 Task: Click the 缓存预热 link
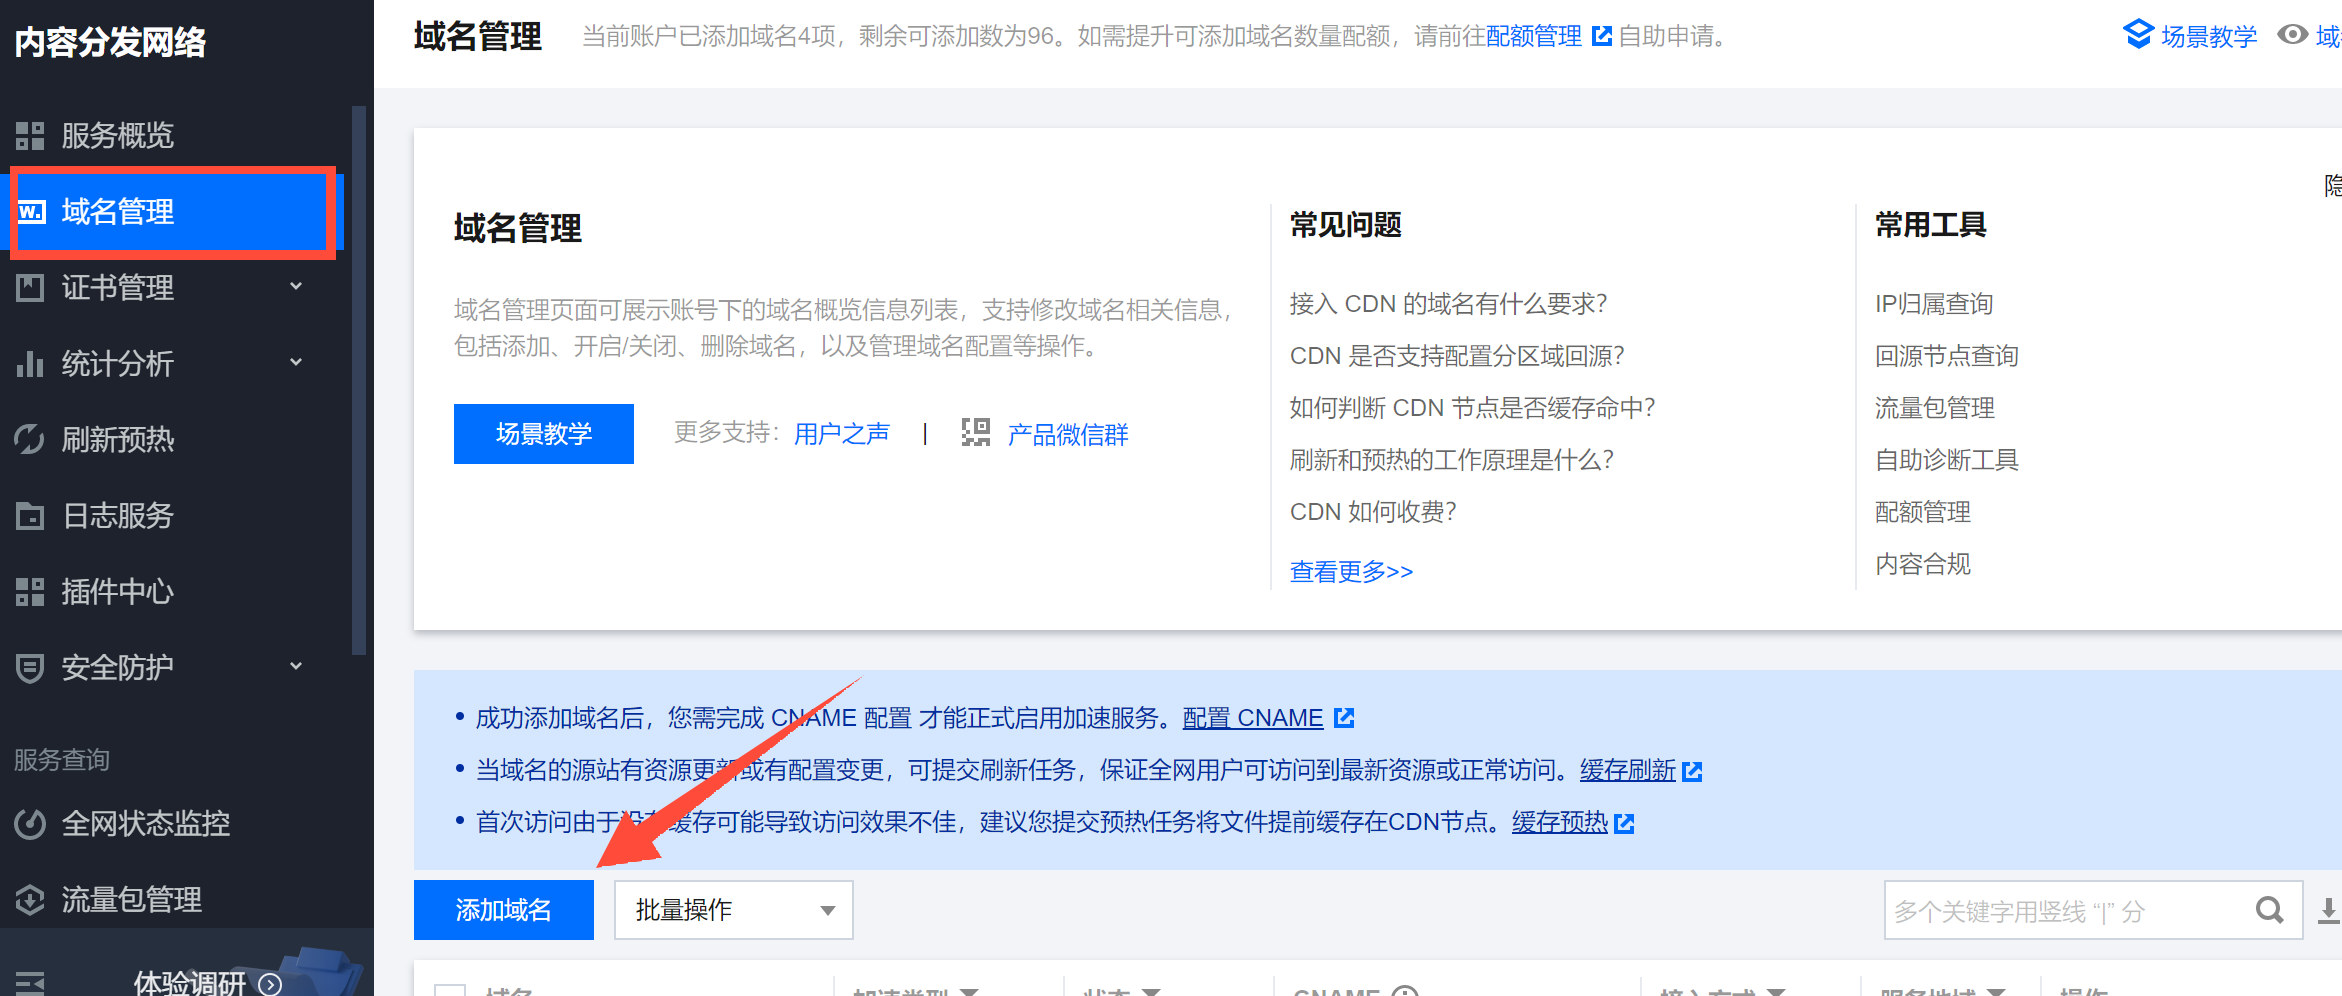click(x=1560, y=822)
